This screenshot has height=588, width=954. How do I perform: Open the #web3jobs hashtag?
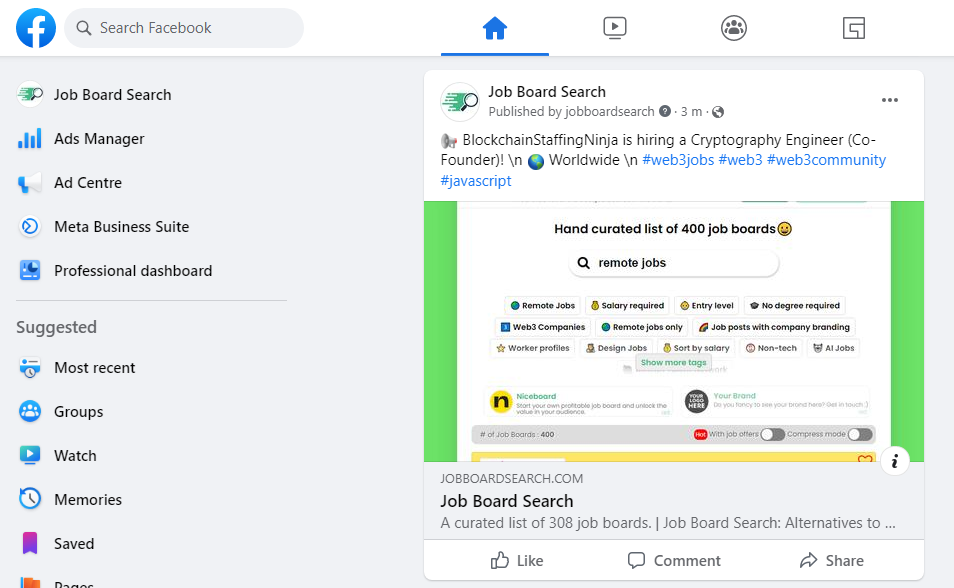[x=678, y=160]
